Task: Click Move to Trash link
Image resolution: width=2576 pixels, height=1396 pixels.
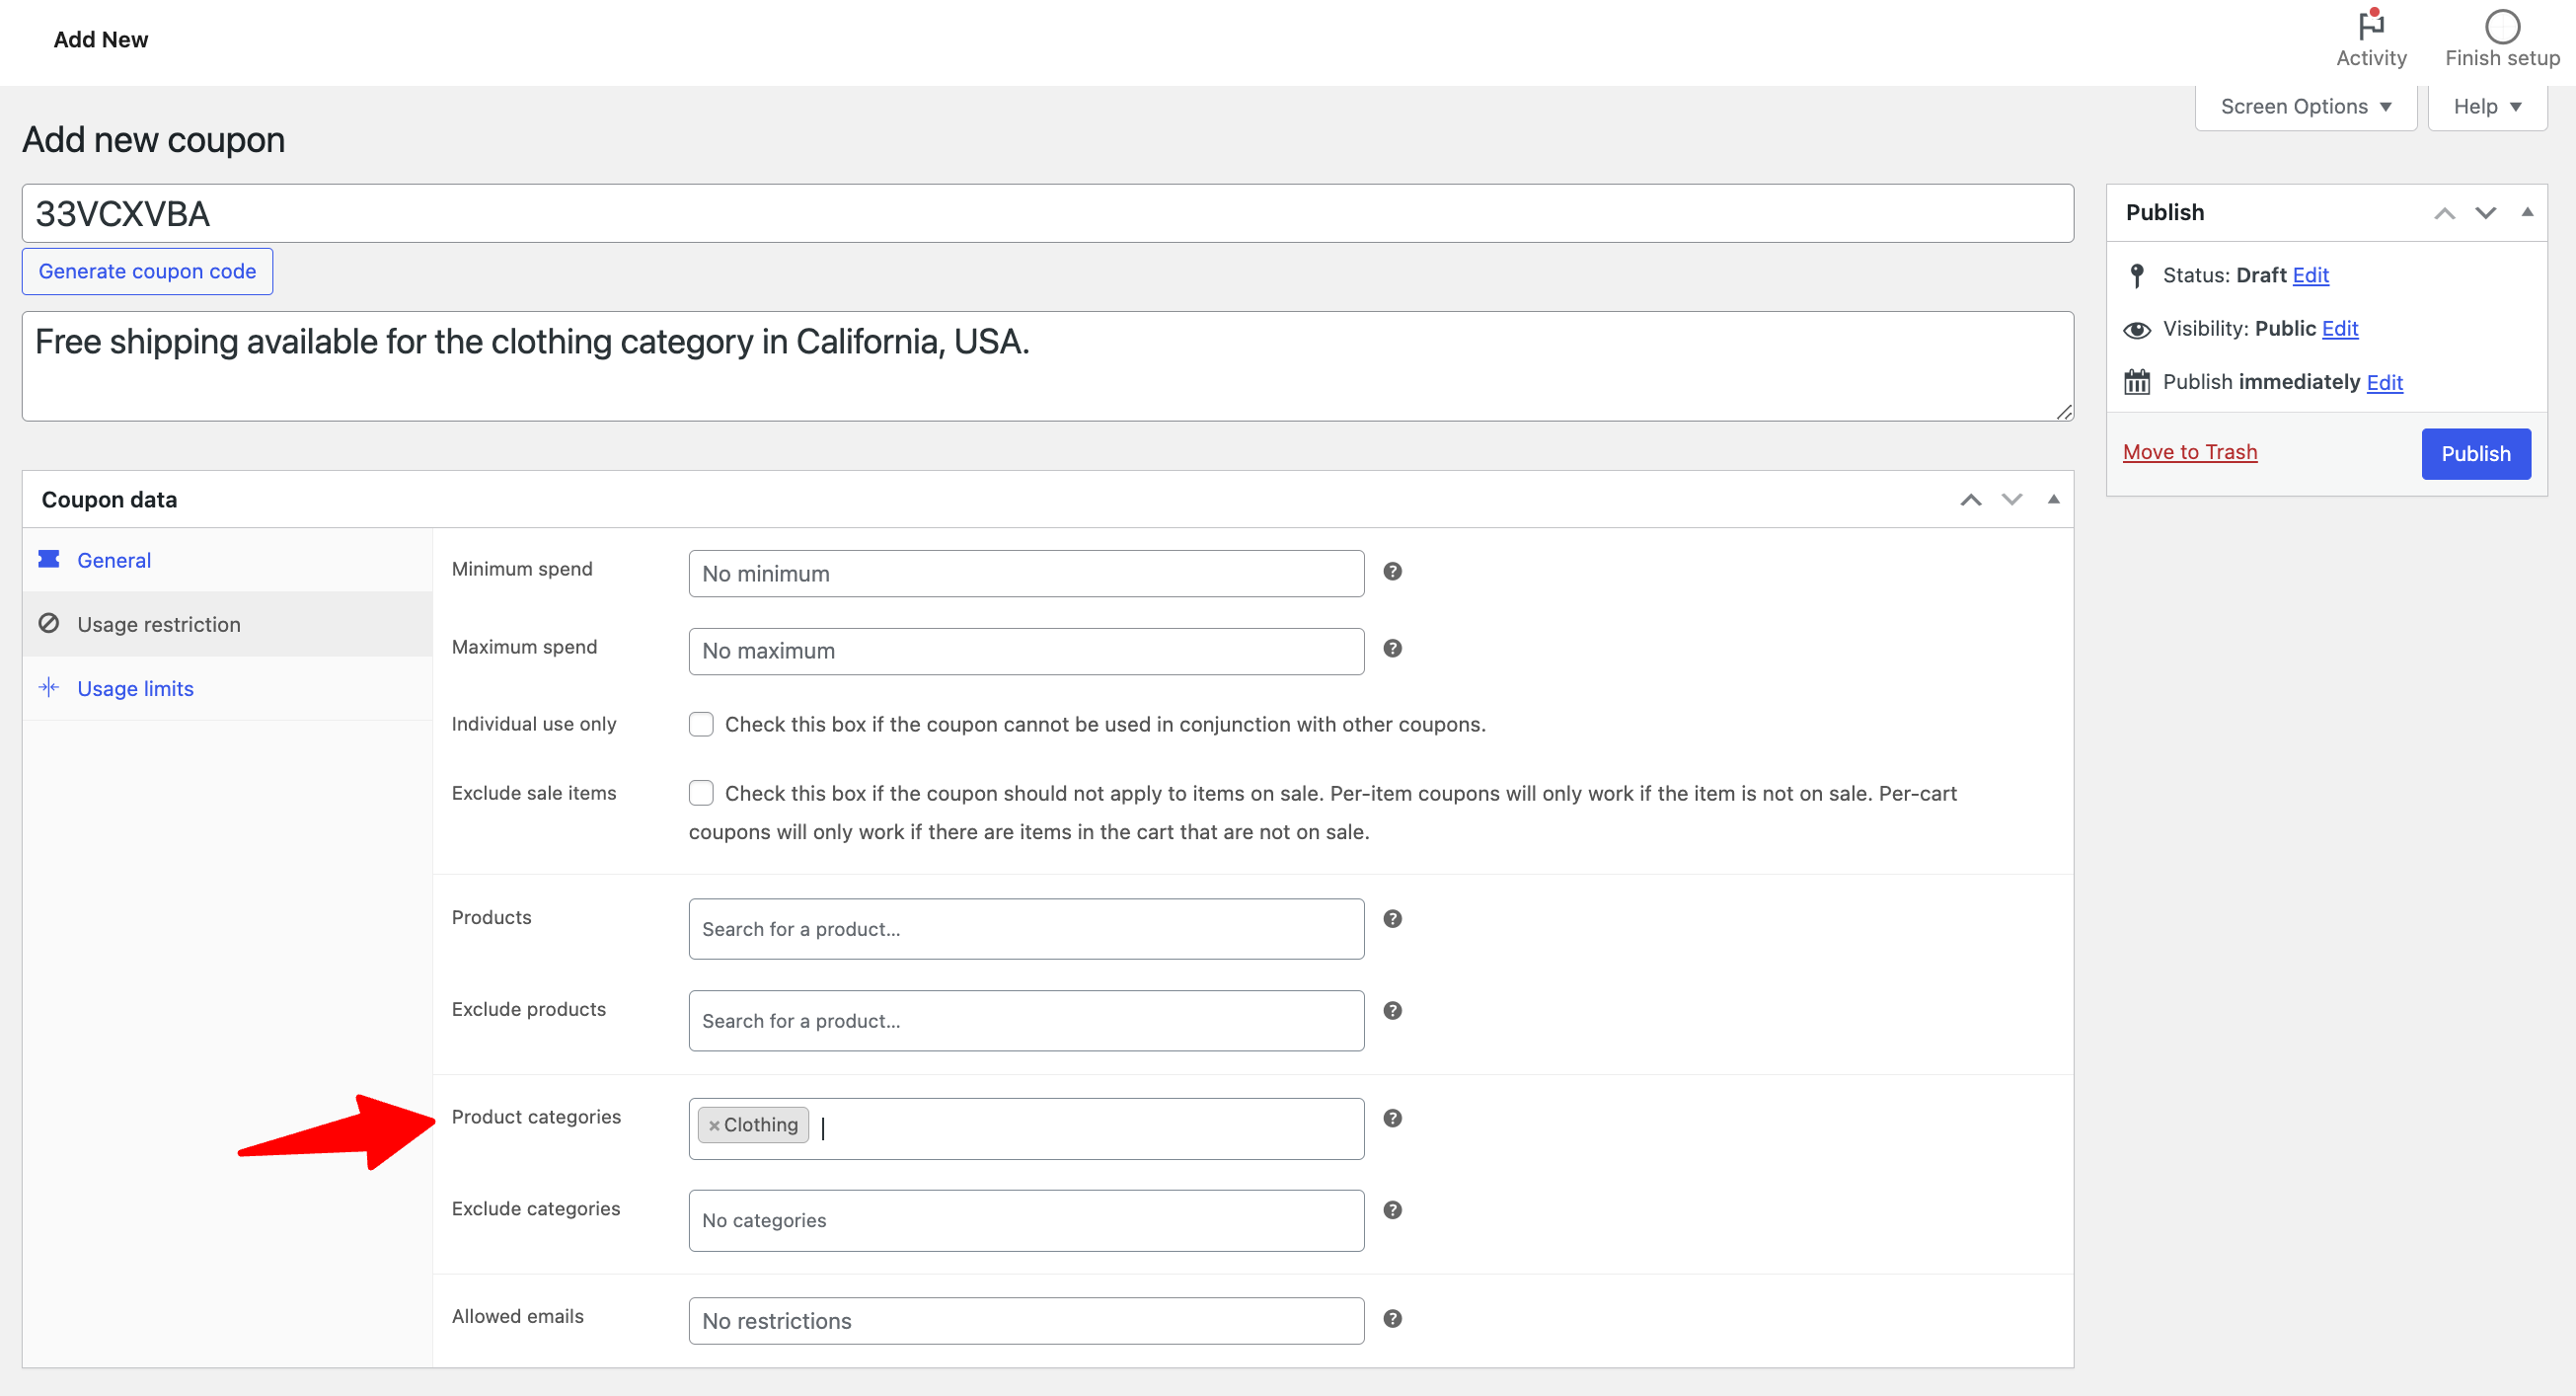Action: click(2190, 452)
